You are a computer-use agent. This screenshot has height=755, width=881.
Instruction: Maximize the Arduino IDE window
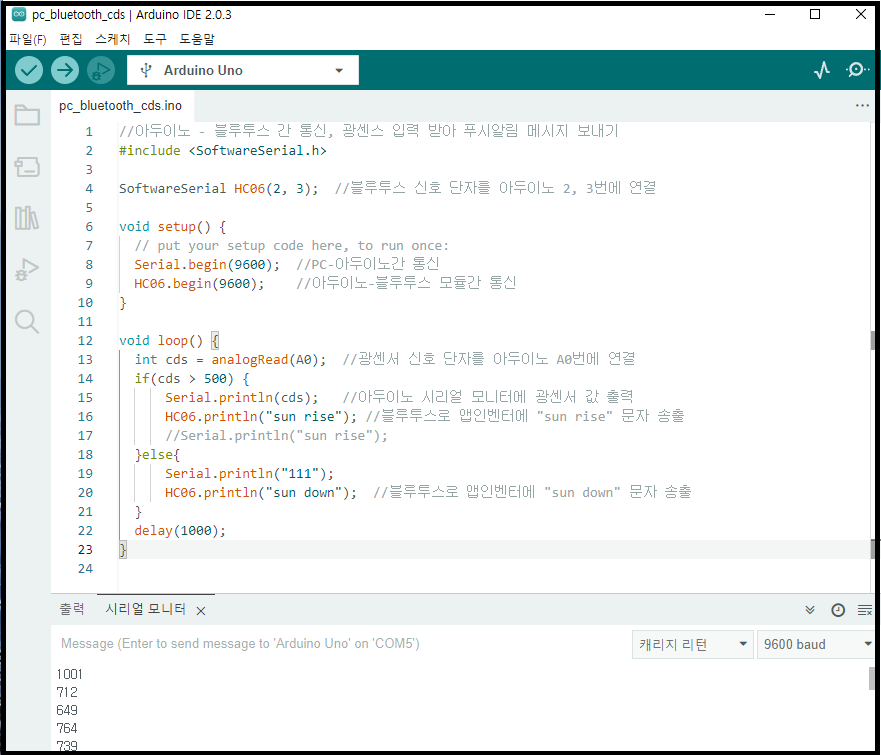pyautogui.click(x=815, y=15)
